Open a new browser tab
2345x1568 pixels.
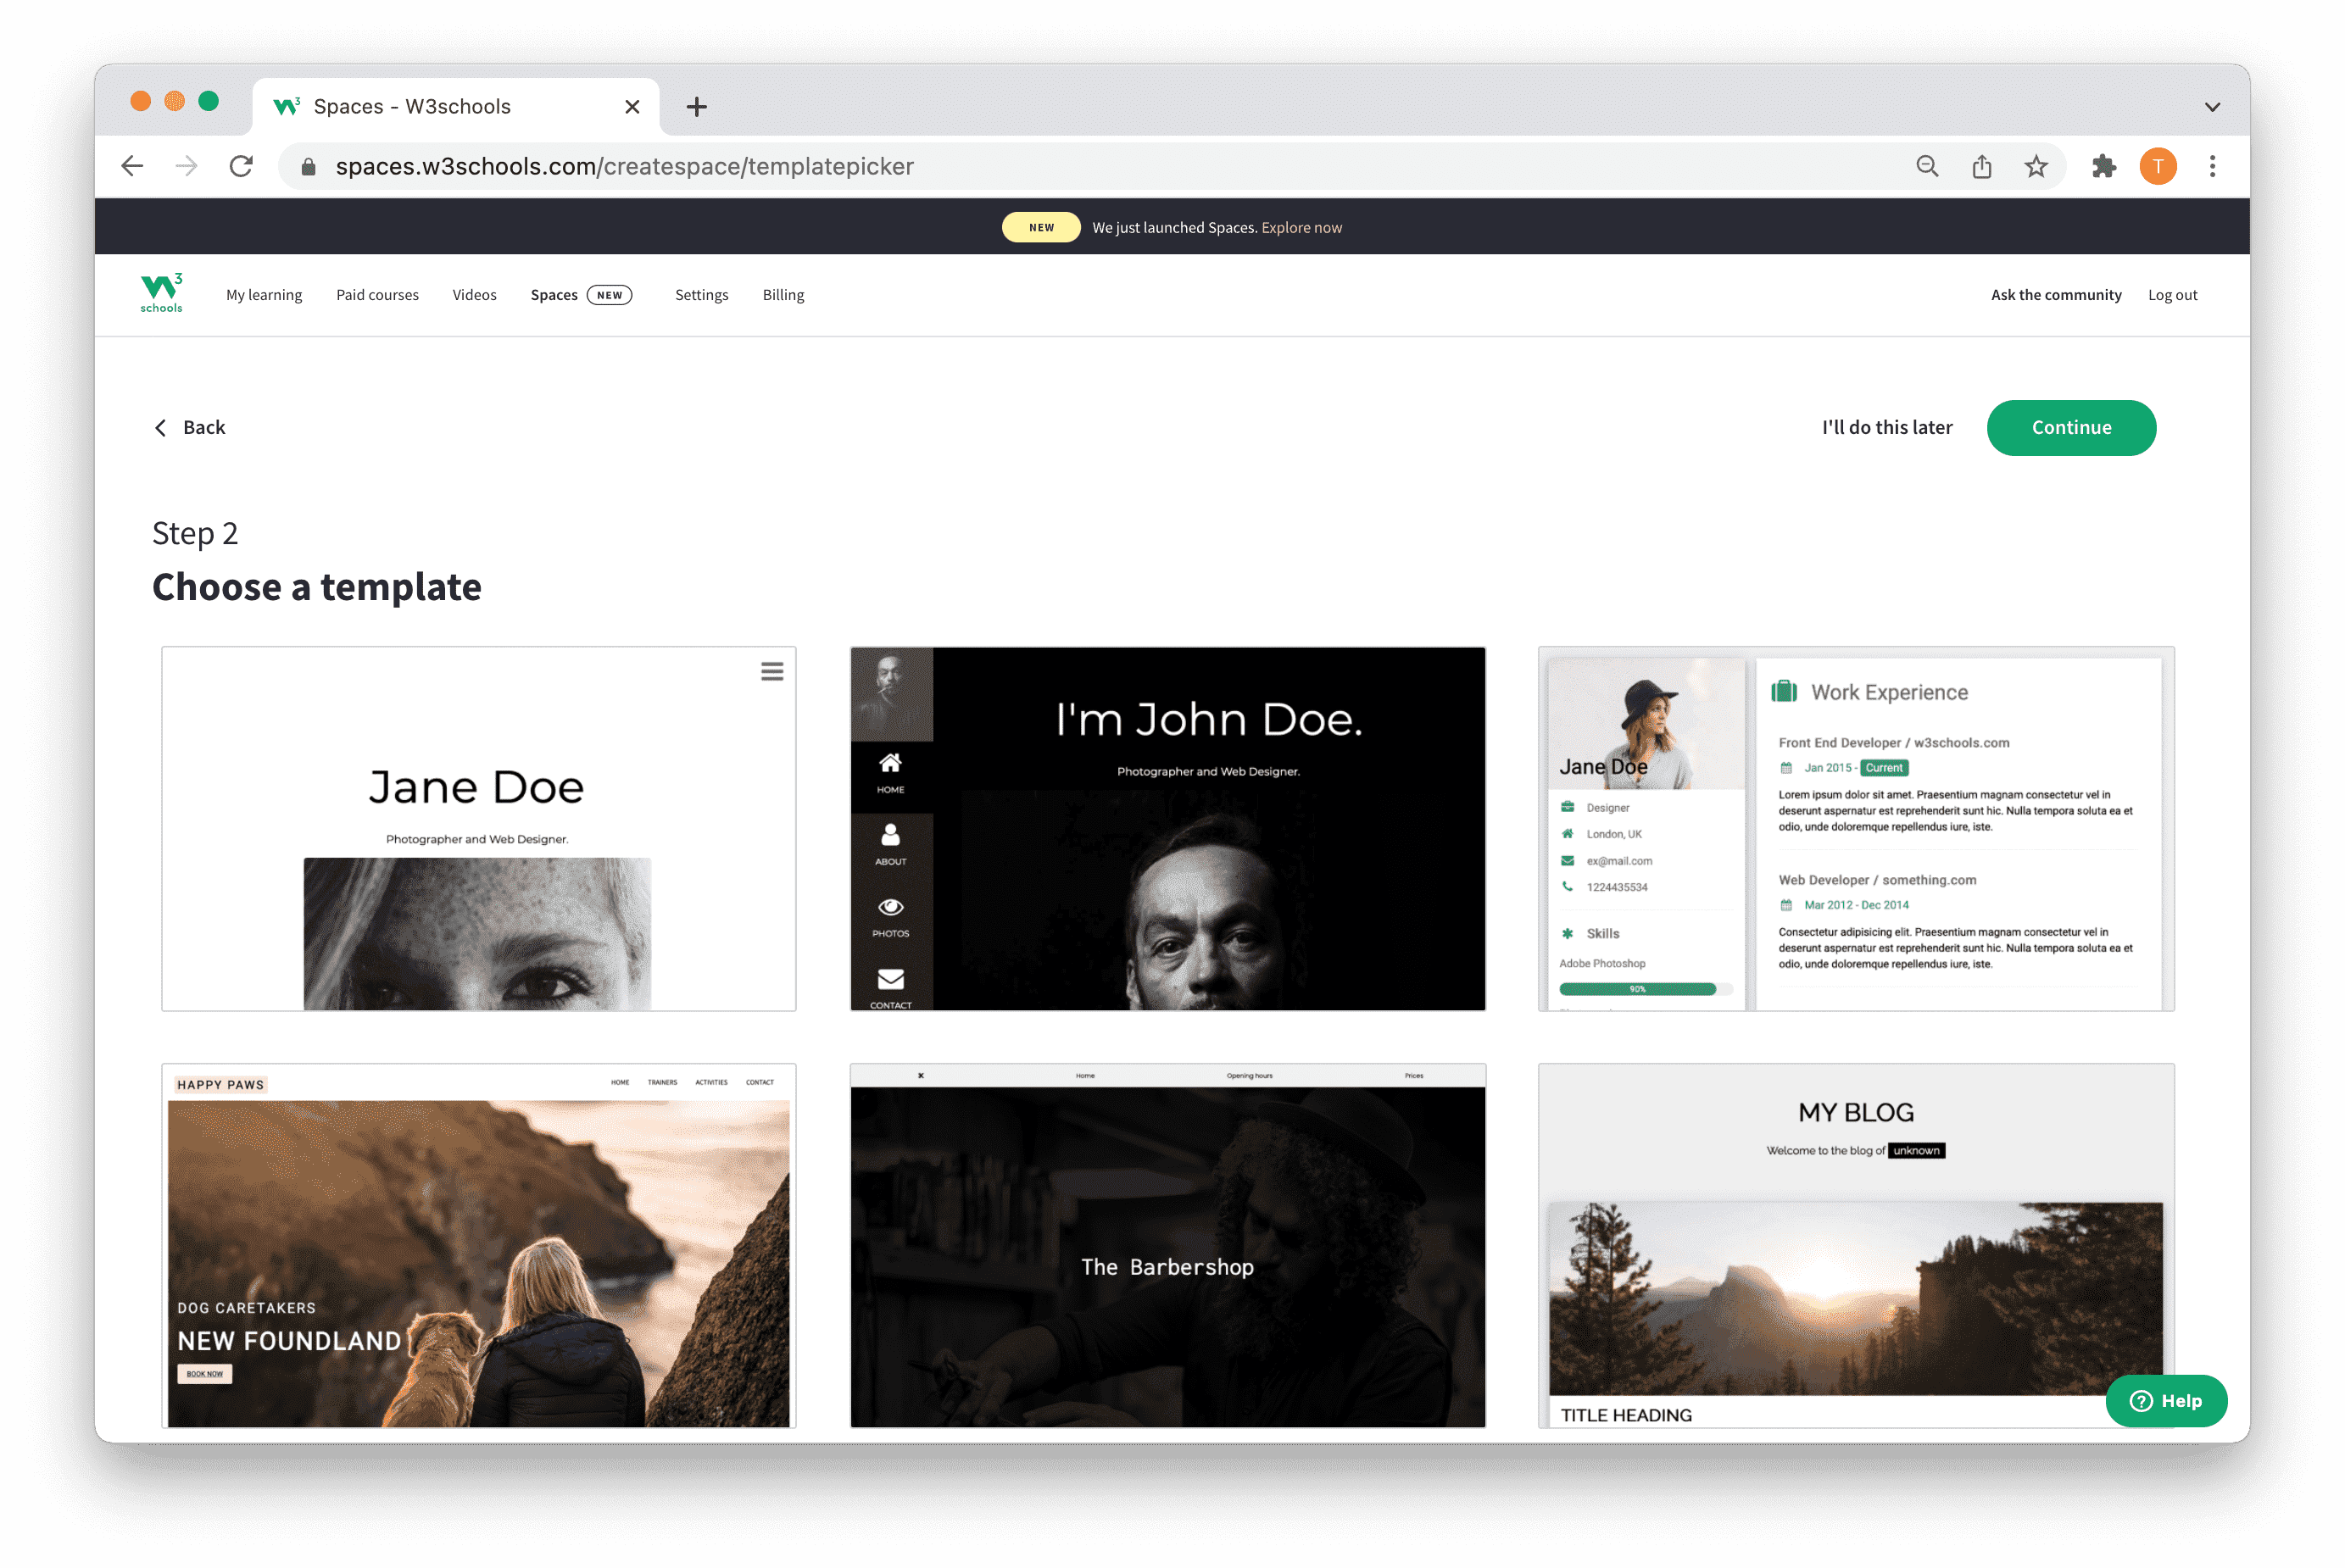point(697,107)
